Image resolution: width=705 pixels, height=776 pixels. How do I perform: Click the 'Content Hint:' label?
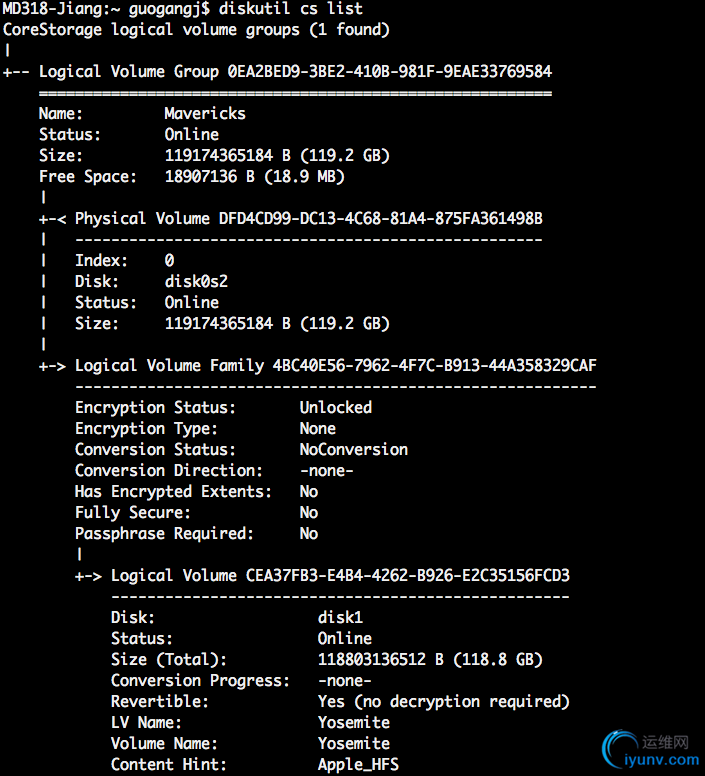169,765
